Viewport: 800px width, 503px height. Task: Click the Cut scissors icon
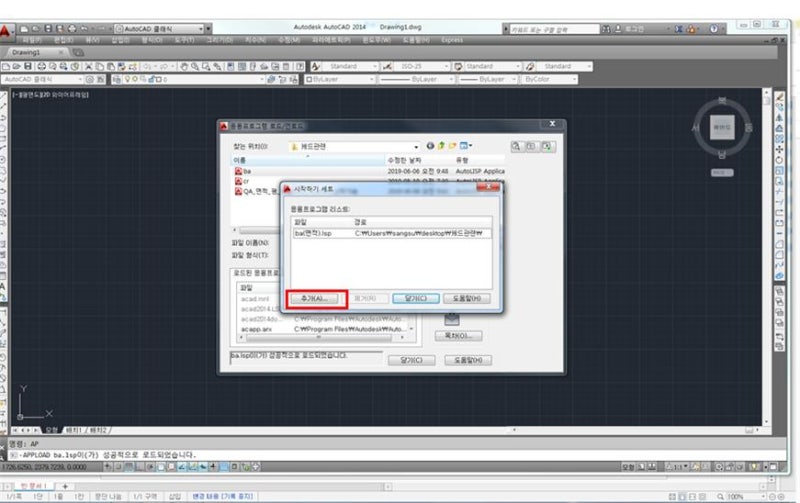pos(88,66)
